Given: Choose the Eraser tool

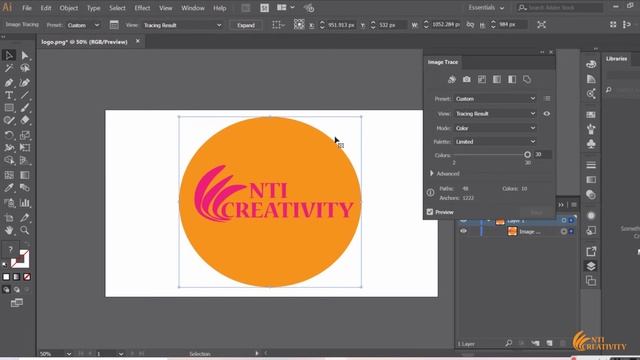Looking at the screenshot, I should tap(24, 120).
